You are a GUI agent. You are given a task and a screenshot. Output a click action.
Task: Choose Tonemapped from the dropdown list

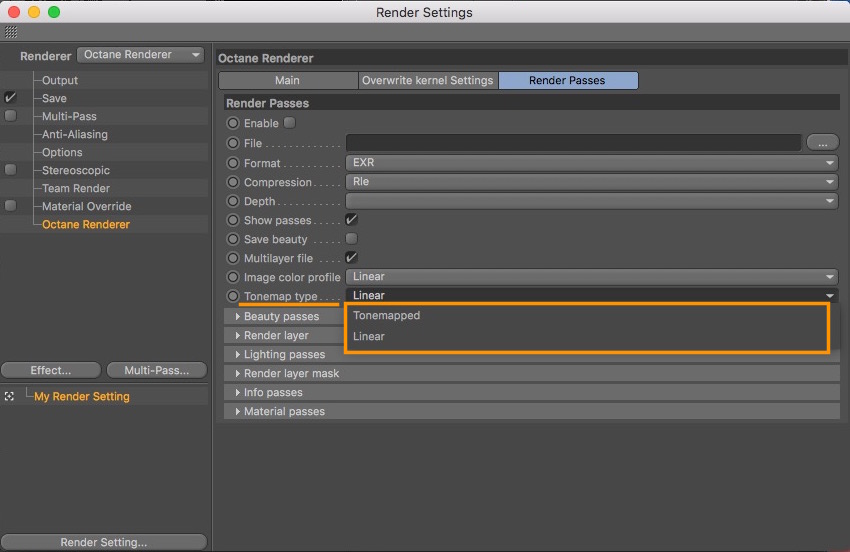coord(587,316)
